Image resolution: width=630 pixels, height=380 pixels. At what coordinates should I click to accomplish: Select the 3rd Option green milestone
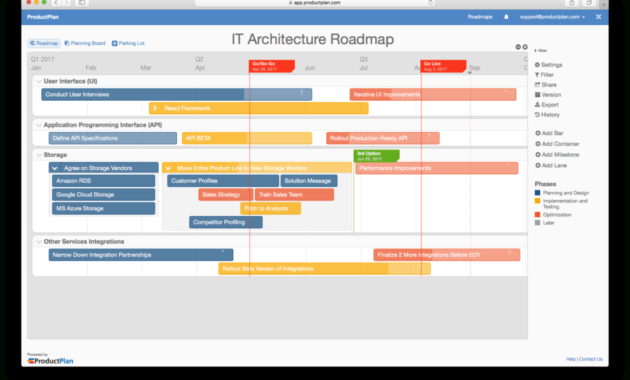(376, 156)
